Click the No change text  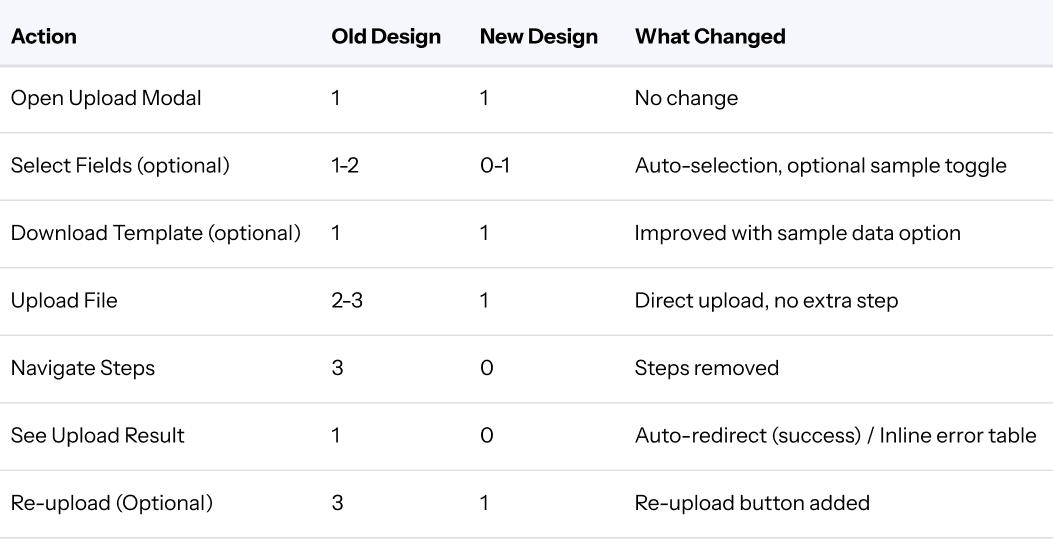tap(686, 98)
